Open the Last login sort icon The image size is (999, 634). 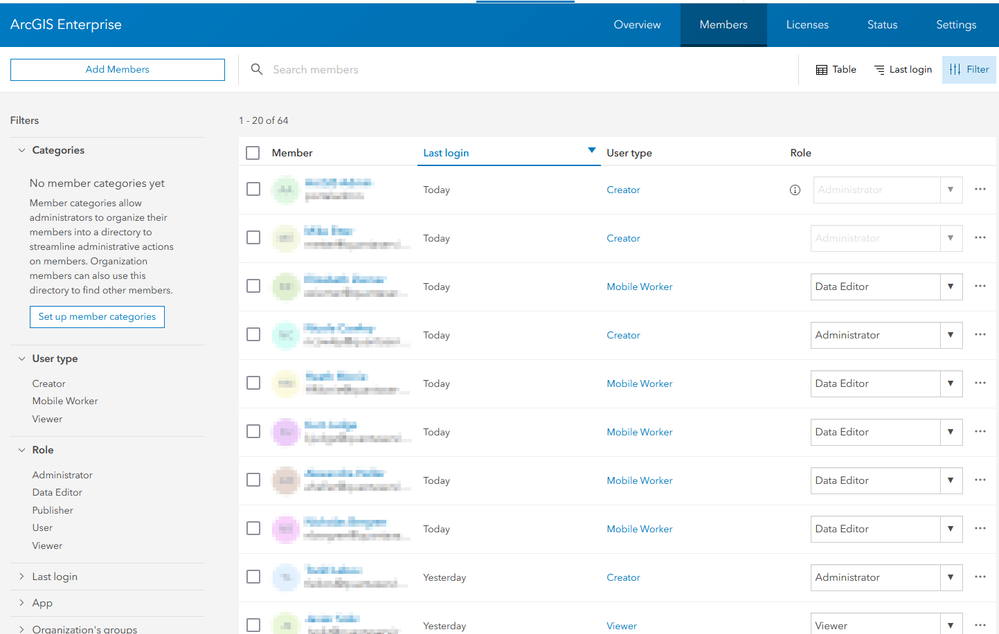coord(879,69)
